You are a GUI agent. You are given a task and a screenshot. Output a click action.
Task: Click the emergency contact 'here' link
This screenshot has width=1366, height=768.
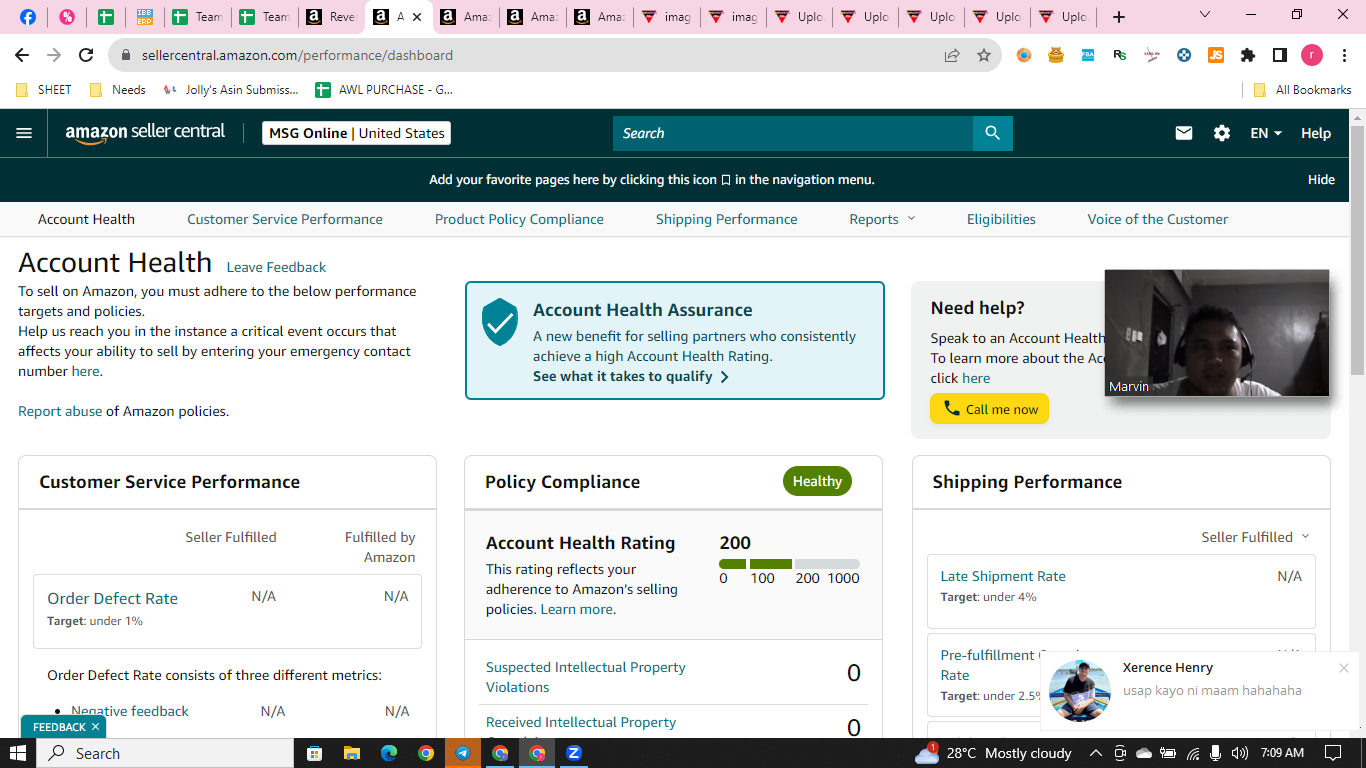[x=85, y=371]
